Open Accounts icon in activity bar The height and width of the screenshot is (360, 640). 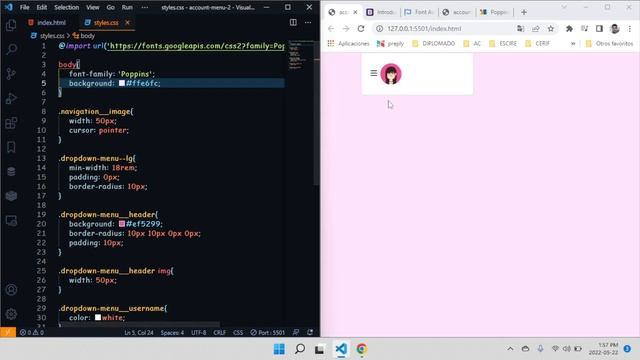click(11, 290)
